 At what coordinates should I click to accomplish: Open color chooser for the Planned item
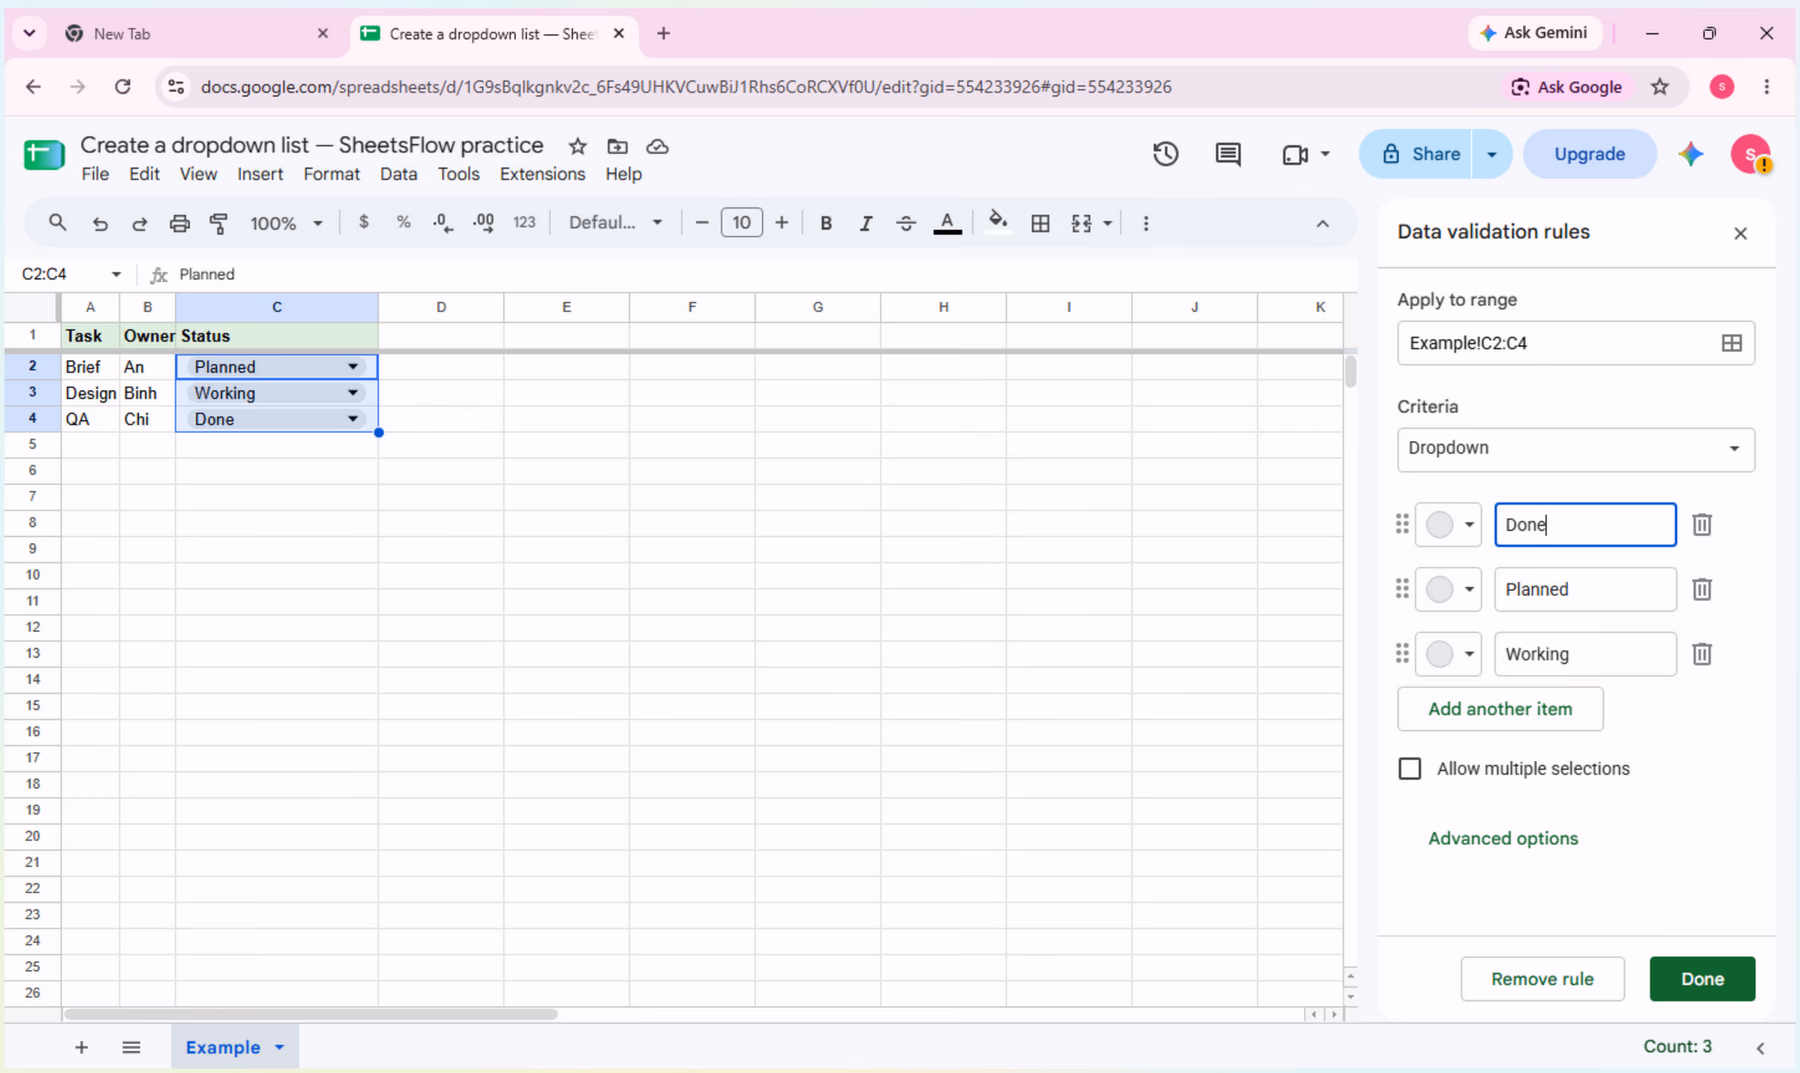point(1448,589)
